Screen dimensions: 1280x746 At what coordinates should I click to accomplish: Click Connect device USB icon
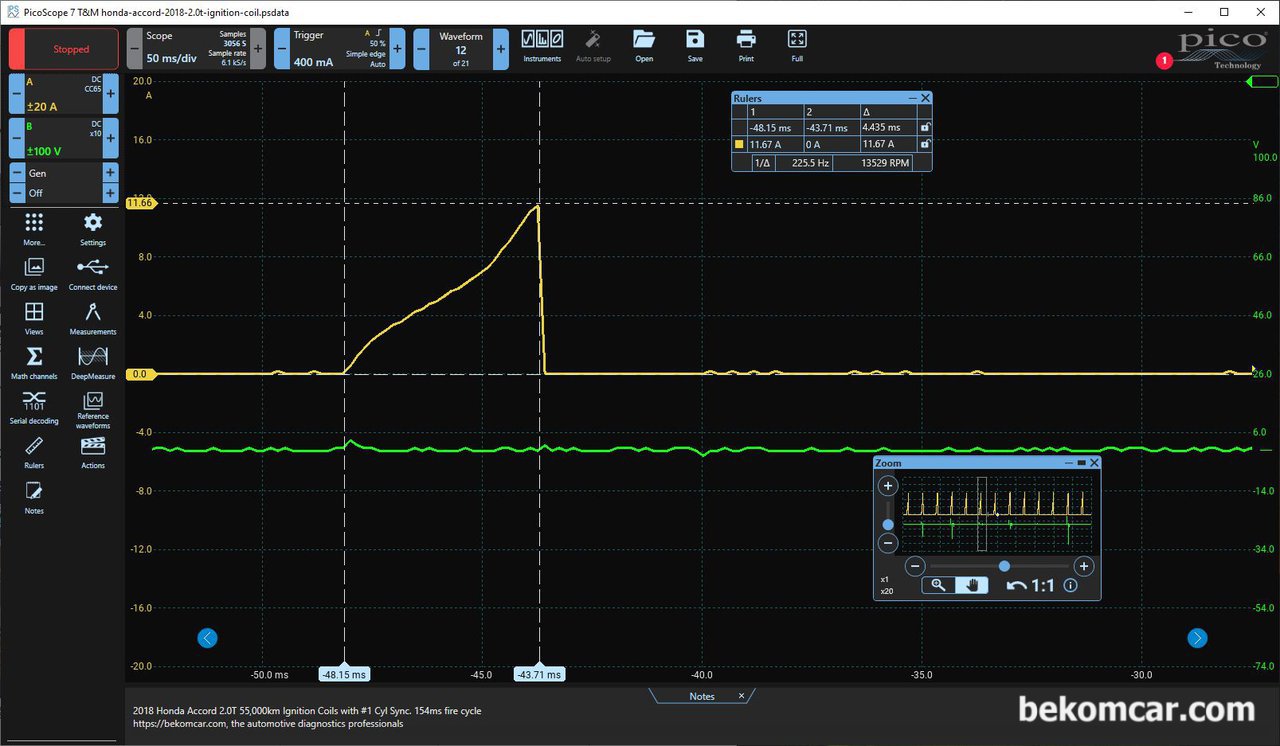pos(93,273)
